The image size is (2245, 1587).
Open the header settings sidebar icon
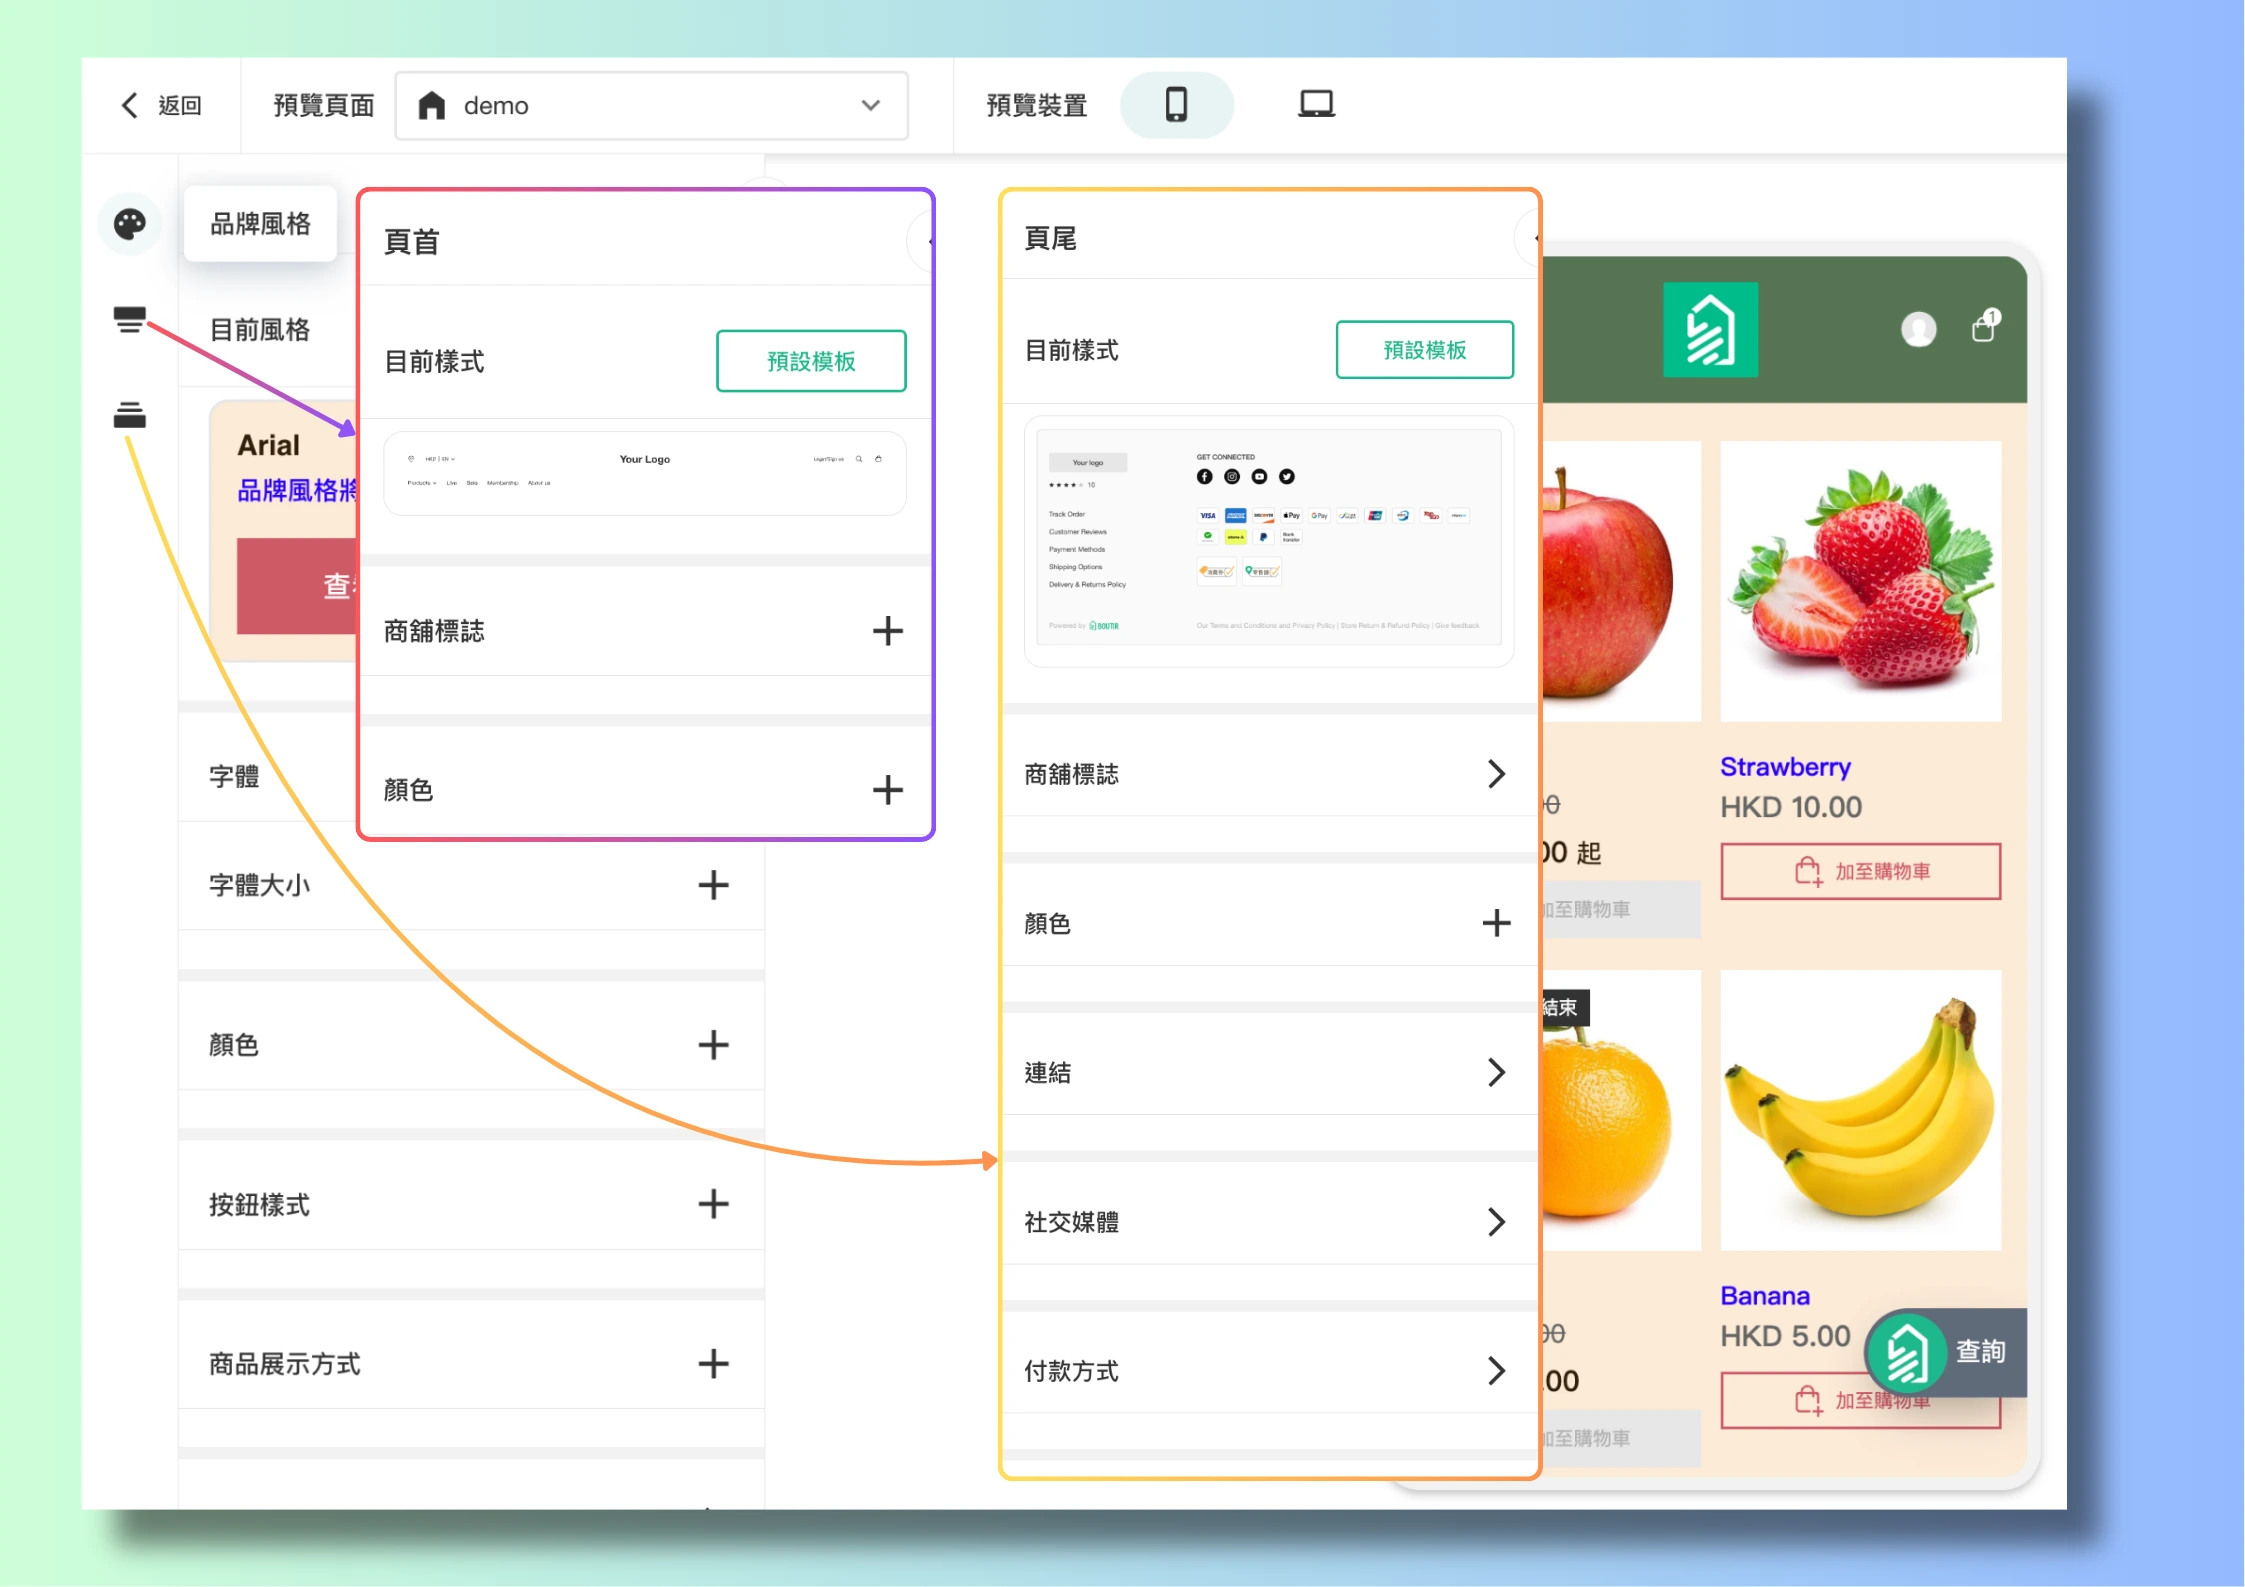point(129,320)
